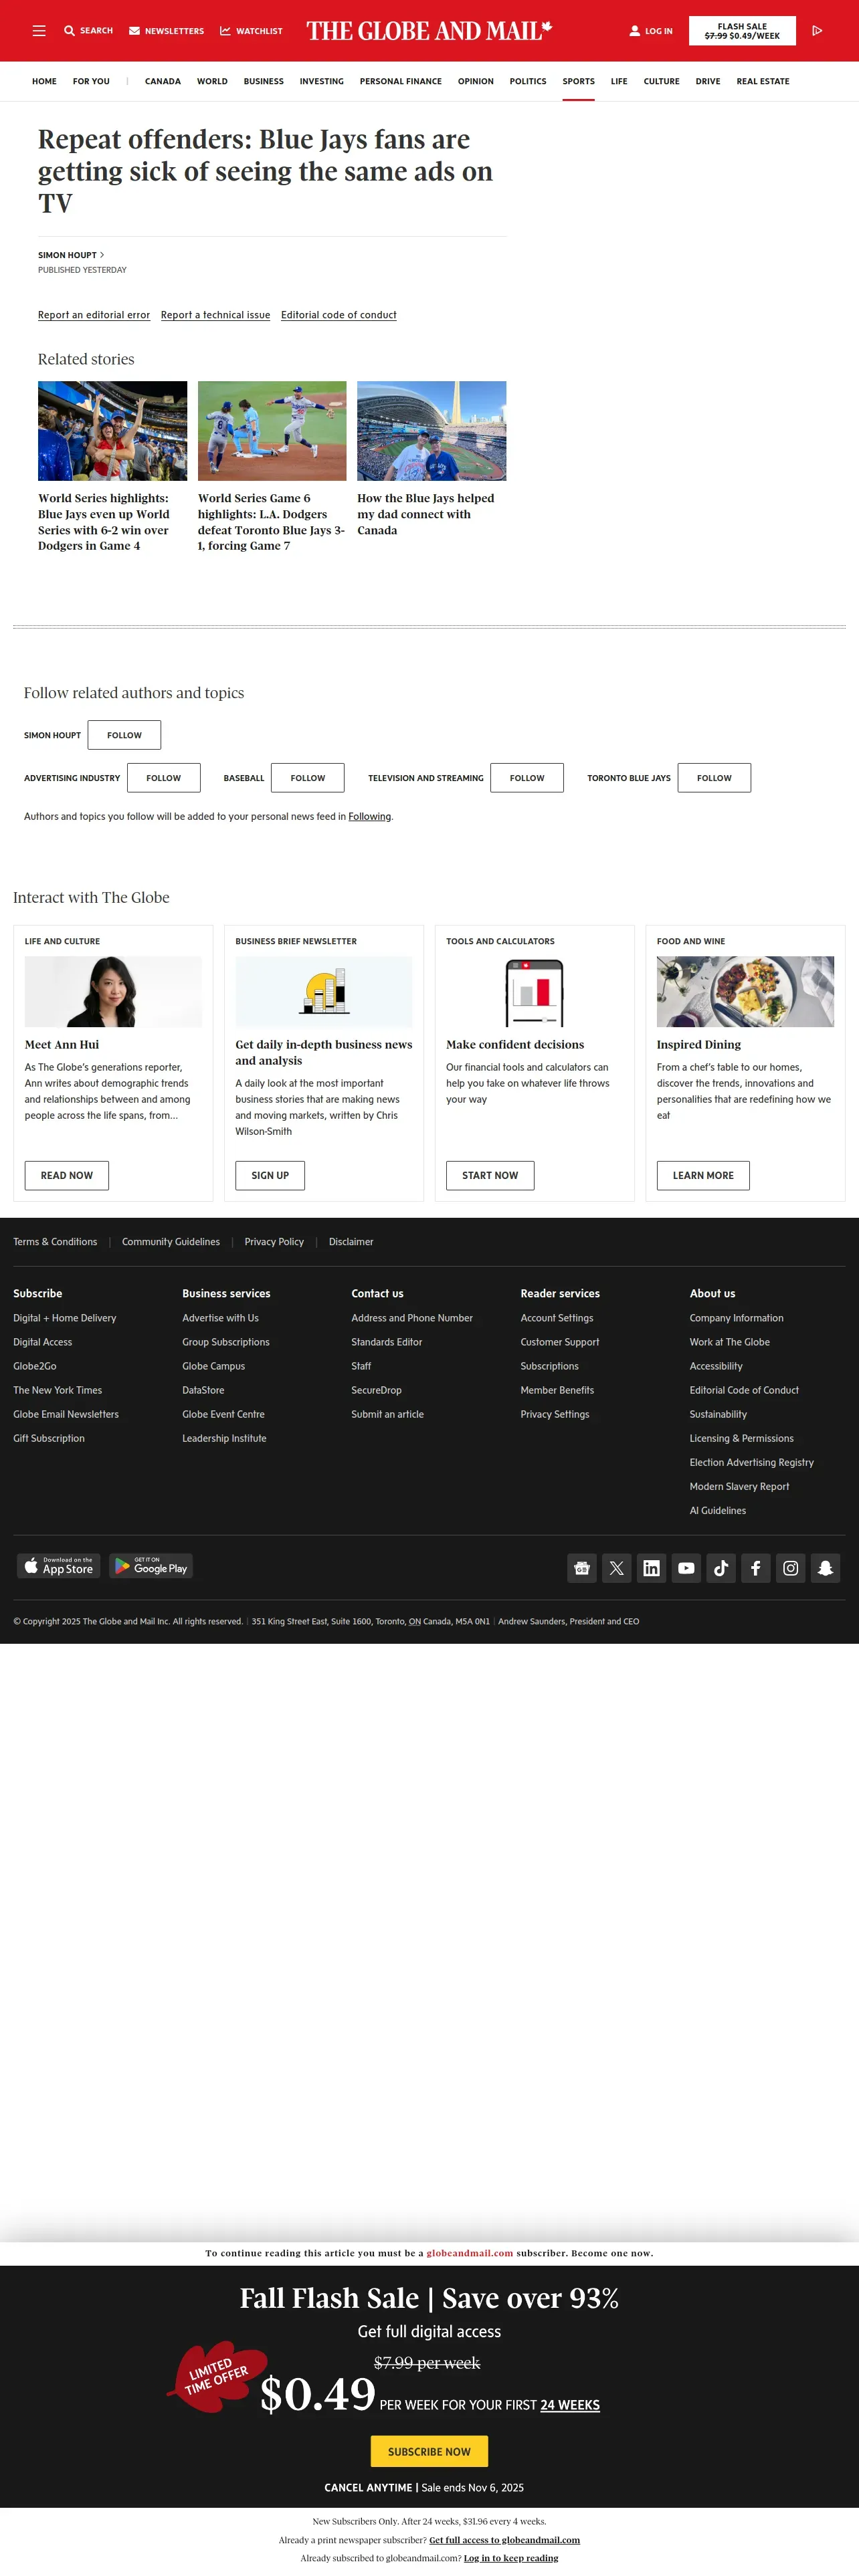Open the YouTube social icon

click(x=686, y=1568)
